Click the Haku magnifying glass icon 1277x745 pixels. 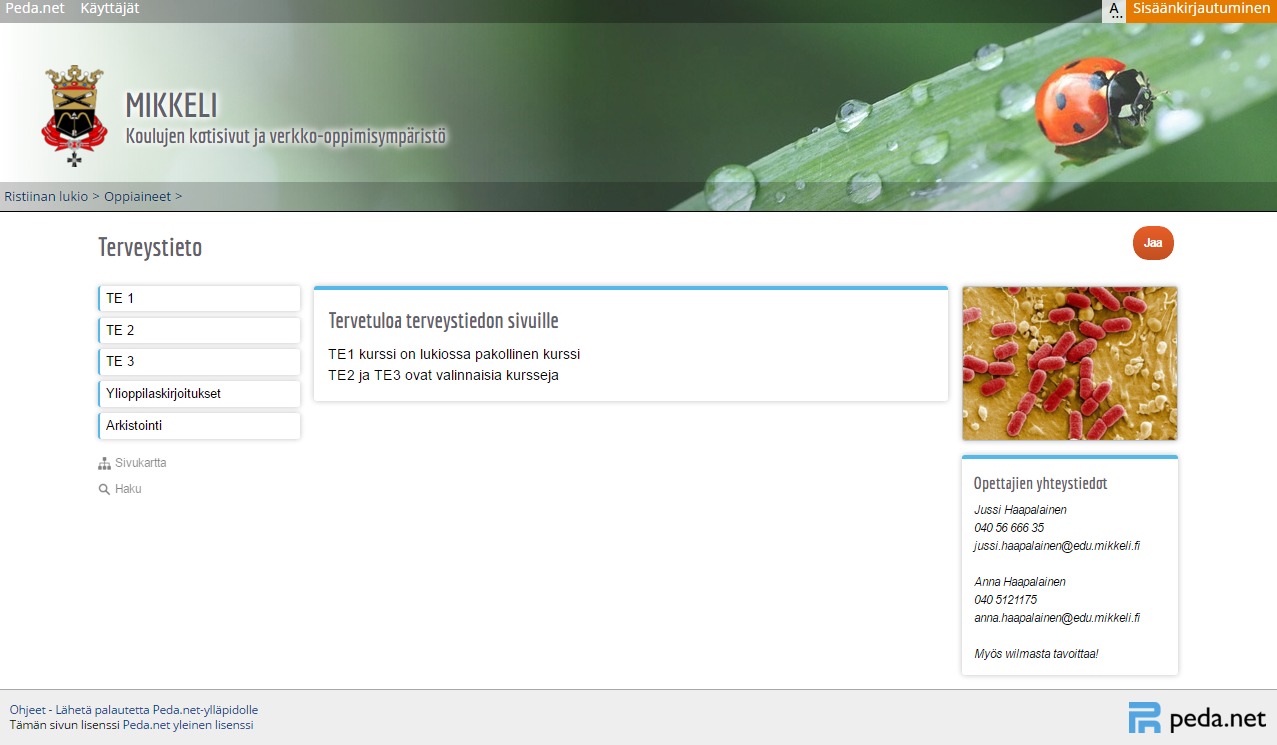tap(104, 490)
